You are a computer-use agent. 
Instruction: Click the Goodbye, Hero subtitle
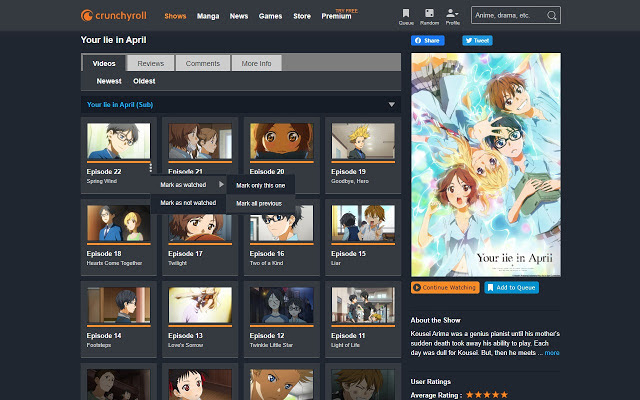click(350, 181)
